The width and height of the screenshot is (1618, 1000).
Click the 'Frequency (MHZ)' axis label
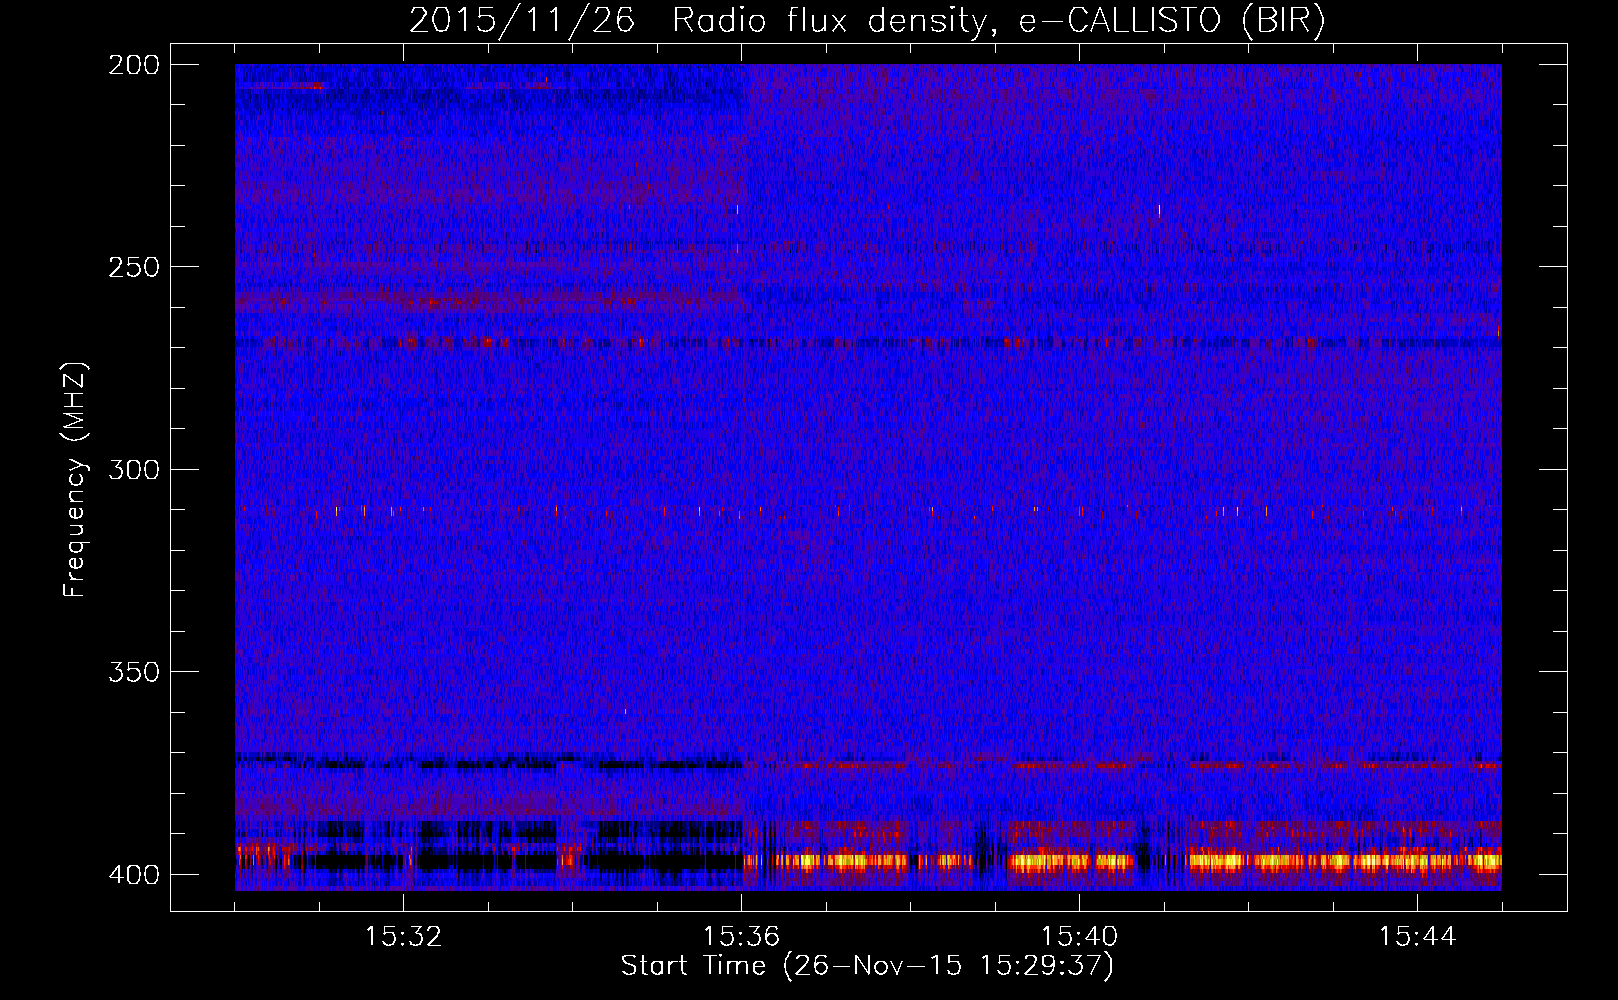[x=75, y=480]
